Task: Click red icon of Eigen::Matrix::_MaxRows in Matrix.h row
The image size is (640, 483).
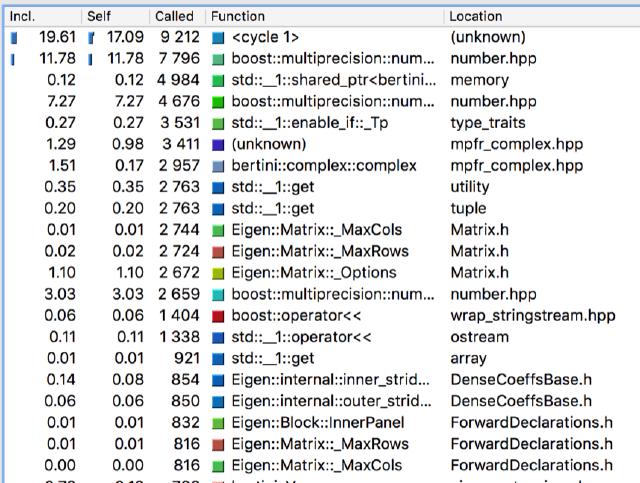Action: (218, 252)
